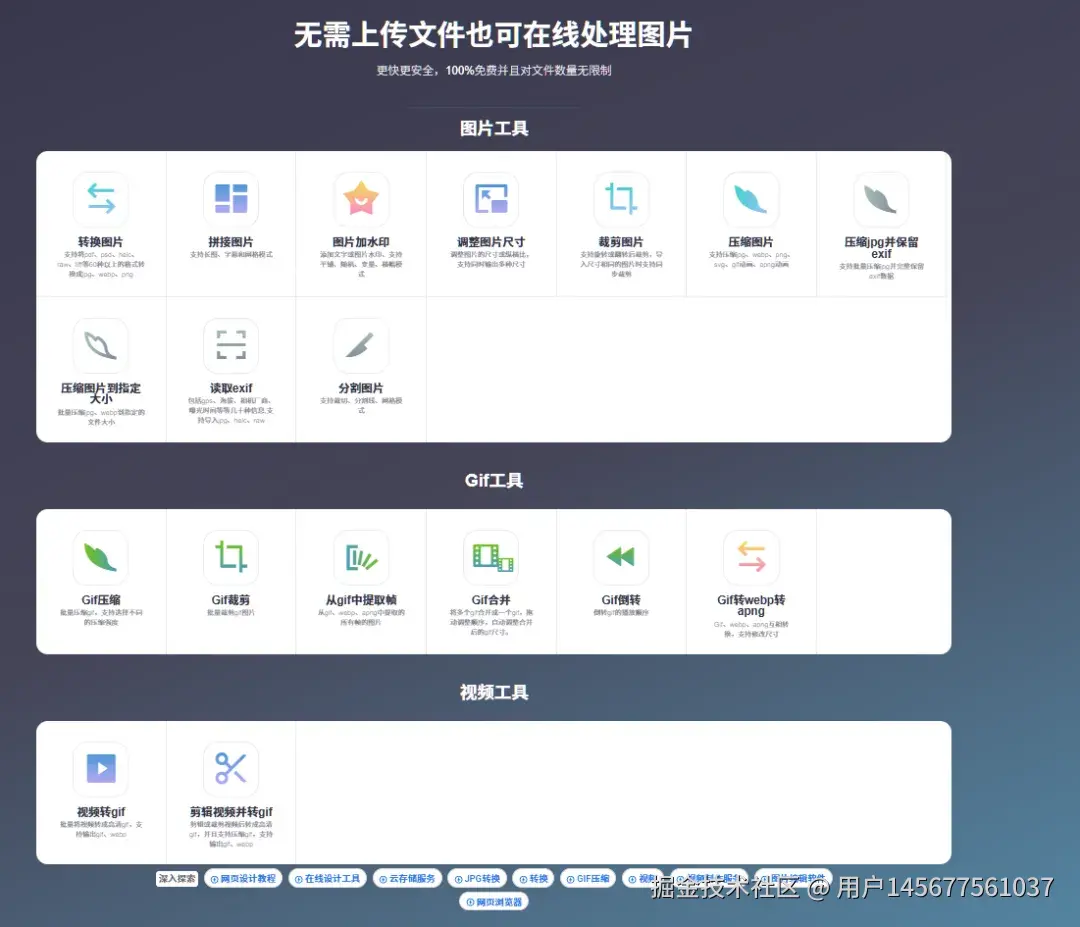The image size is (1080, 927).
Task: Select the 转换图片 (convert image) tool icon
Action: [x=99, y=198]
